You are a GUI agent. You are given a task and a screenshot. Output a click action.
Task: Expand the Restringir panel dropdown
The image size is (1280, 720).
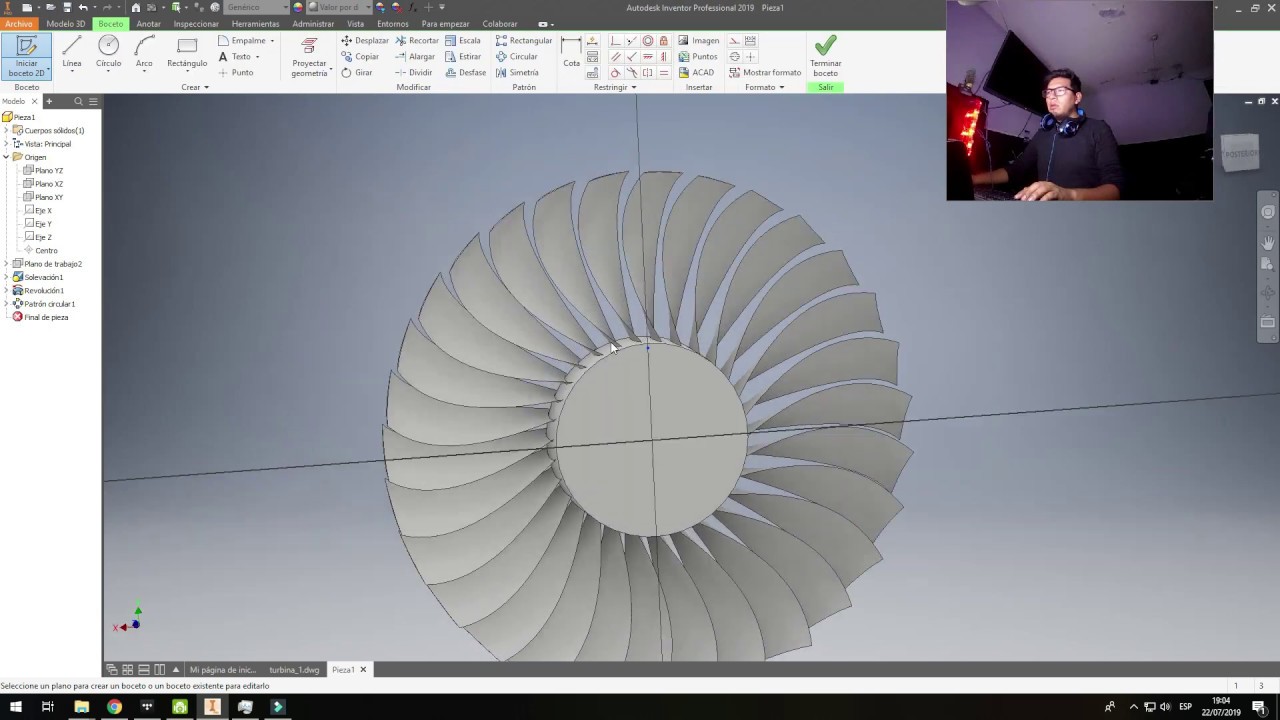615,87
